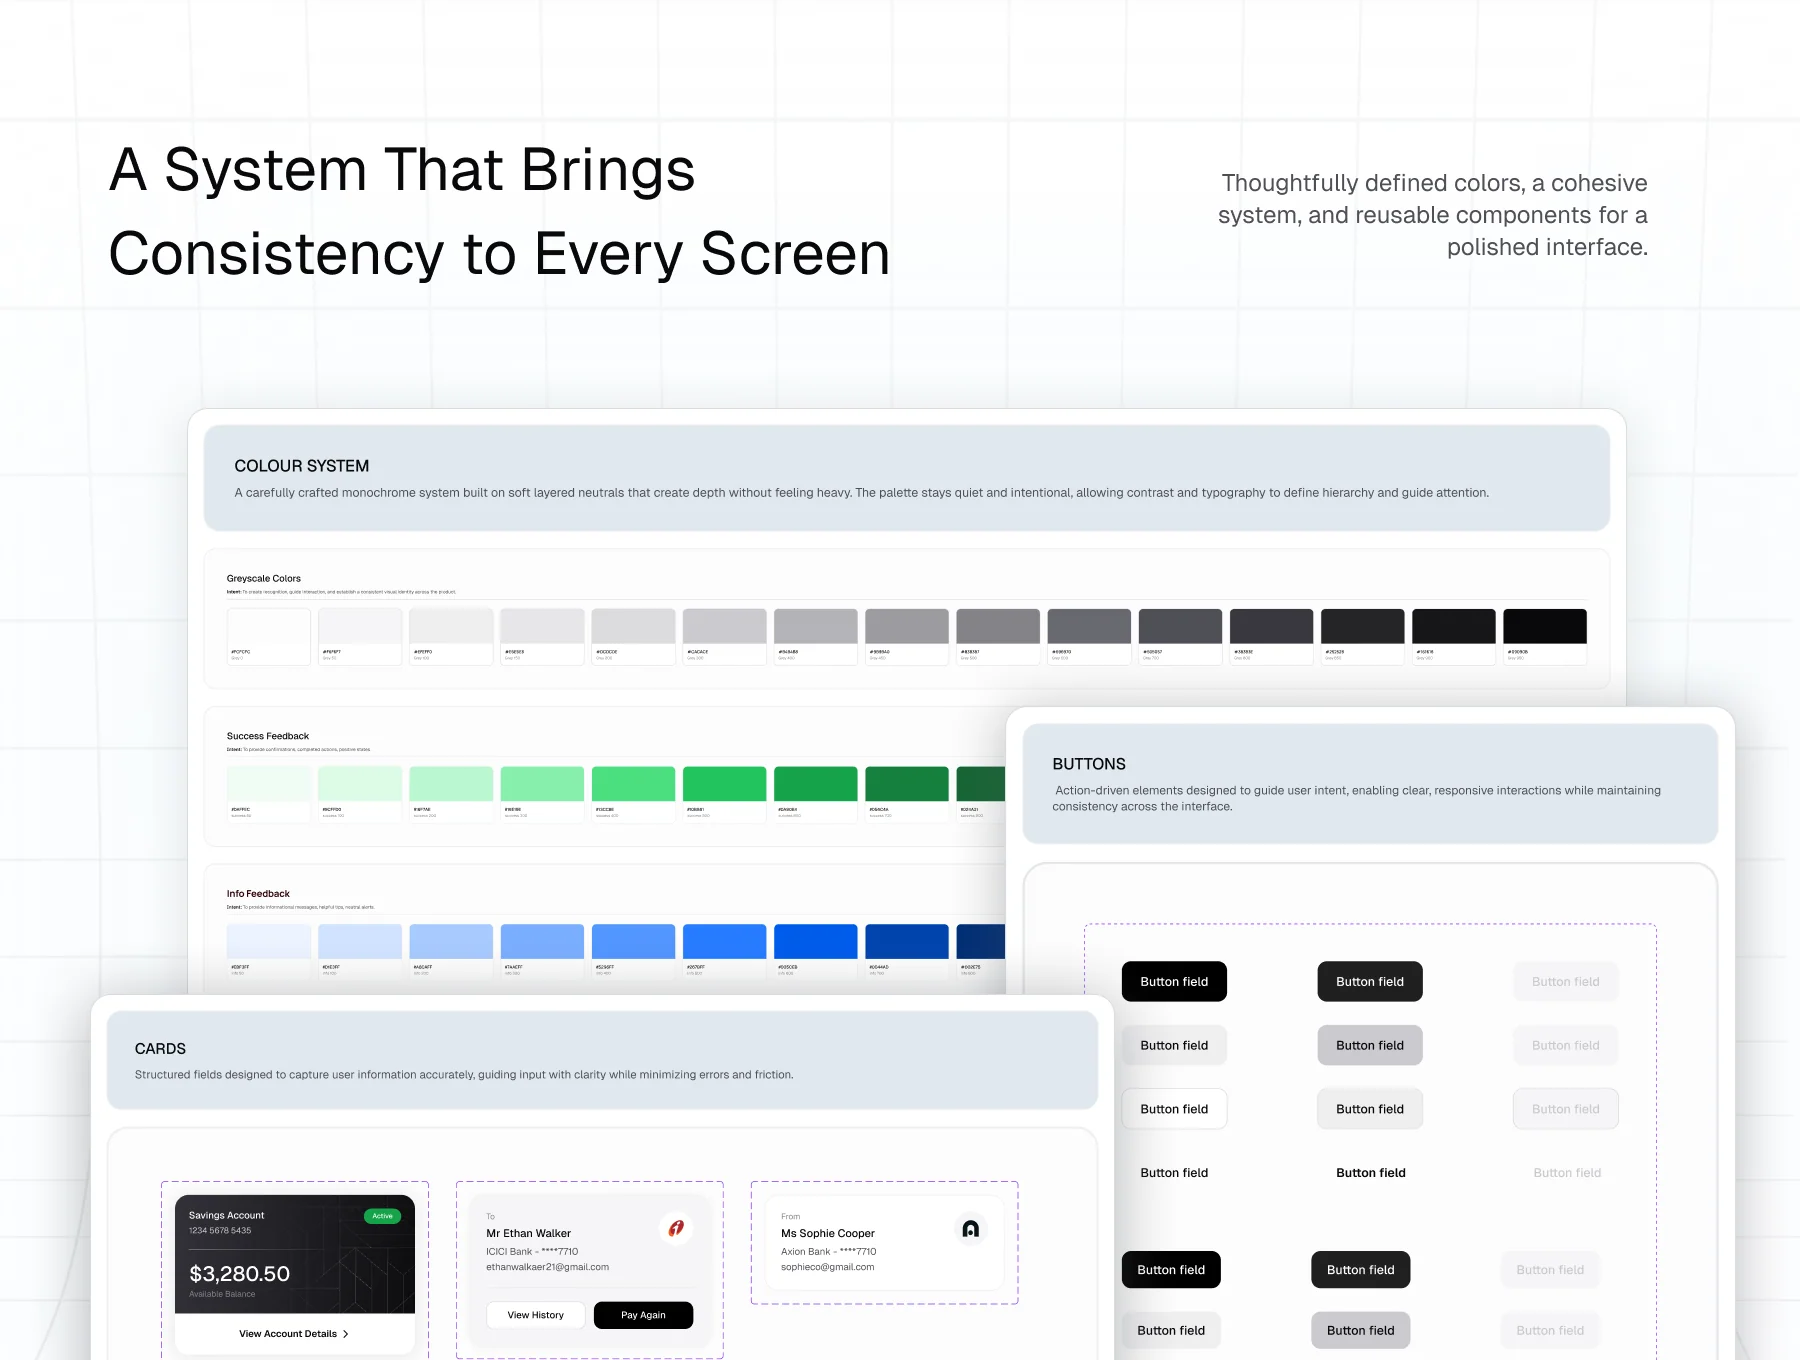Click the black Pay Again button

coord(643,1315)
